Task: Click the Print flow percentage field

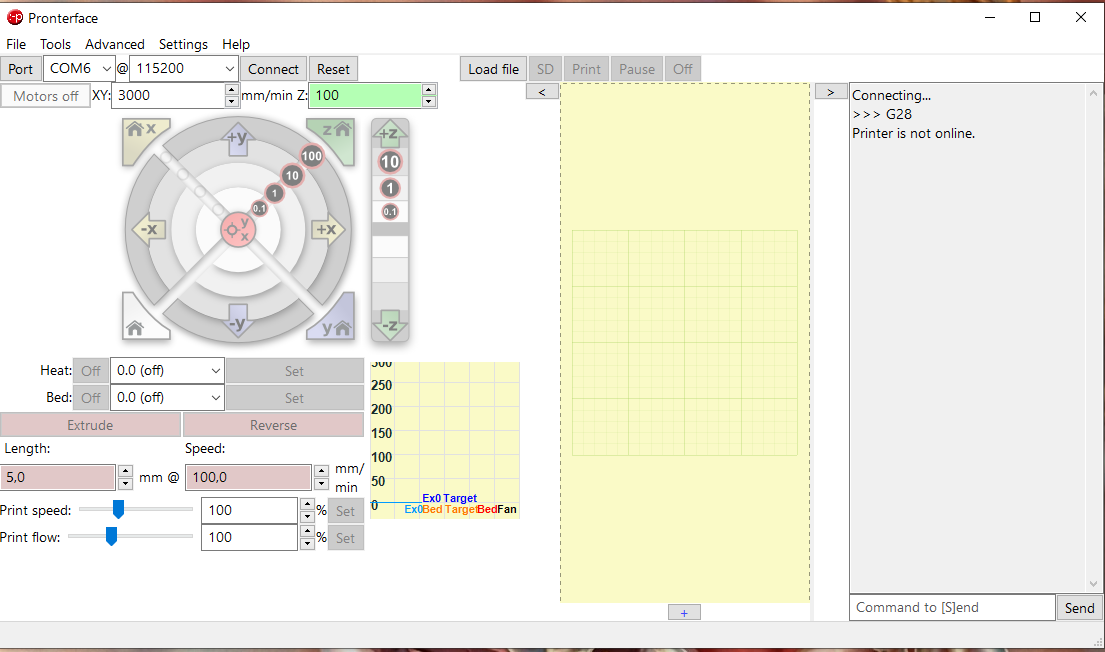Action: tap(249, 537)
